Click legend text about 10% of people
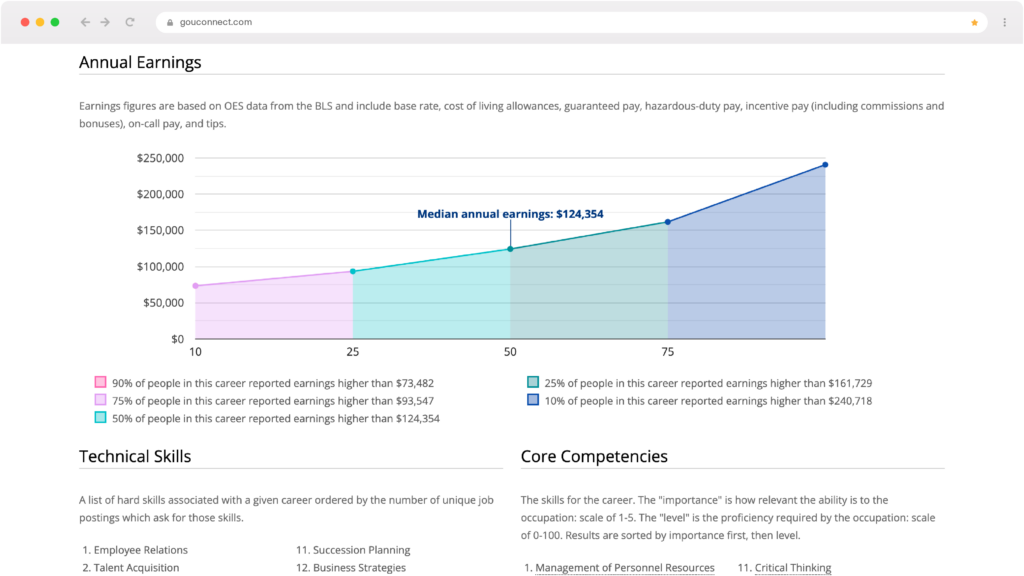The width and height of the screenshot is (1024, 576). pos(708,401)
